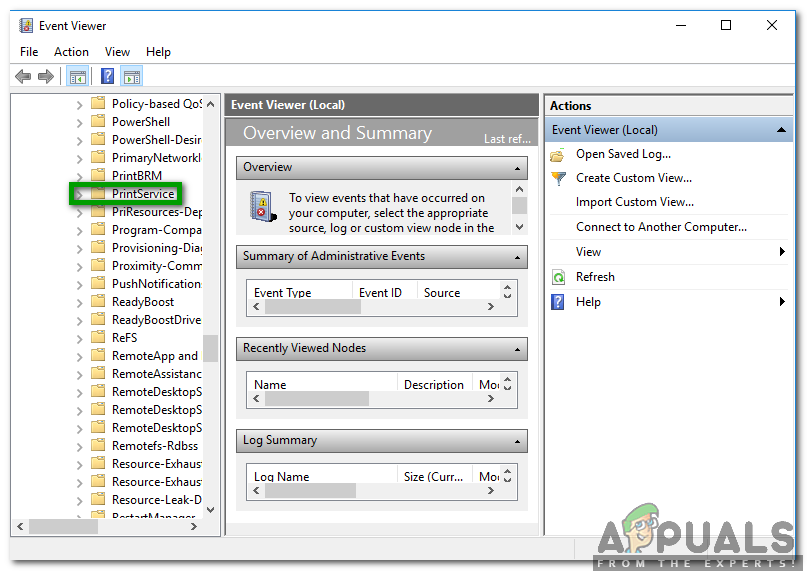Click the Log Name column header

coord(282,477)
